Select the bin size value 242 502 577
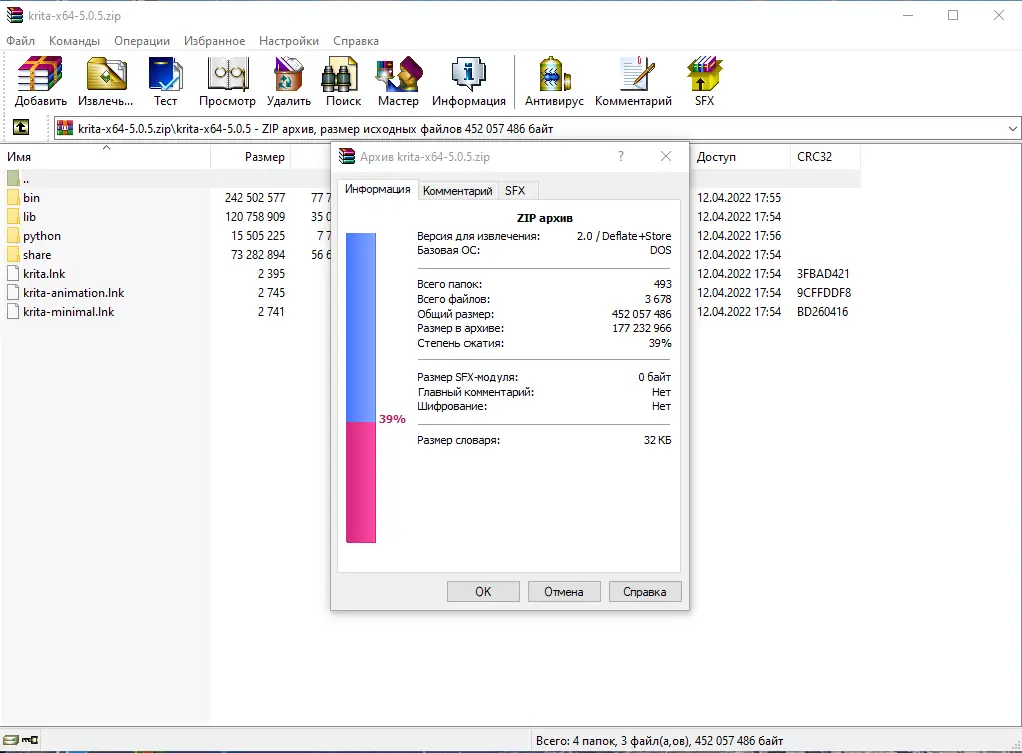1022x753 pixels. (x=255, y=198)
